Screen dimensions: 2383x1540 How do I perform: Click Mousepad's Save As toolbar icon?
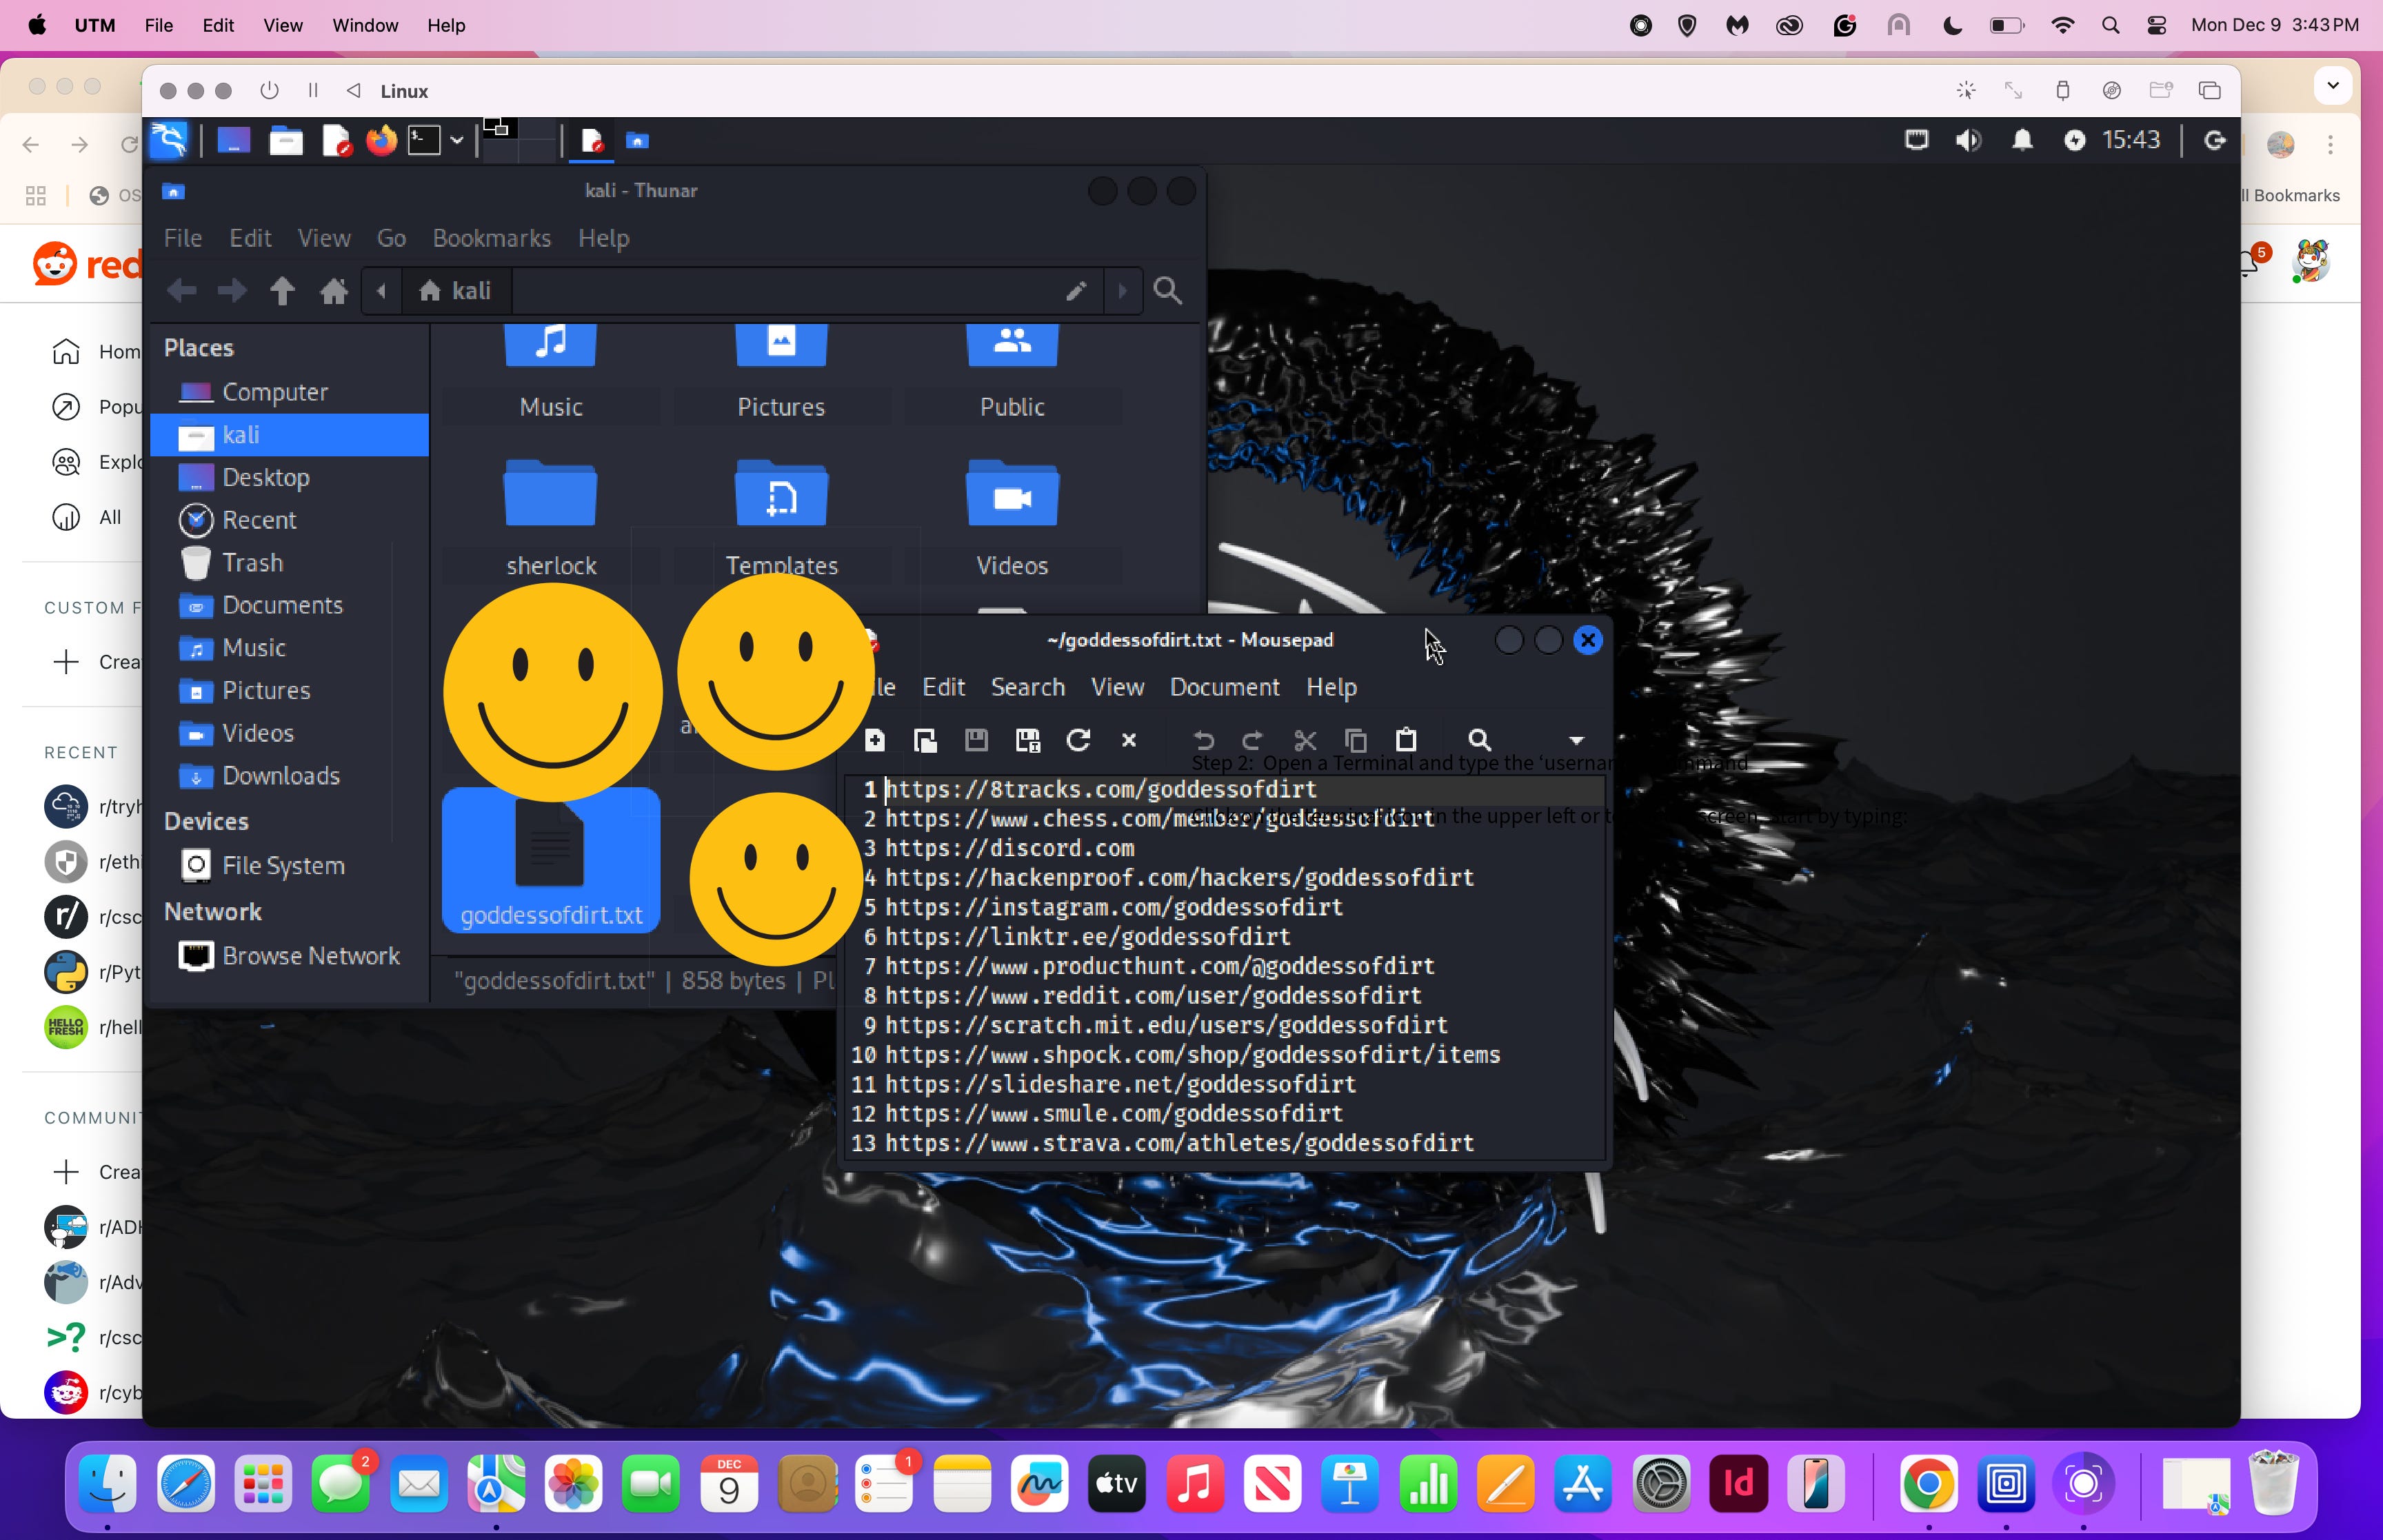click(1028, 740)
